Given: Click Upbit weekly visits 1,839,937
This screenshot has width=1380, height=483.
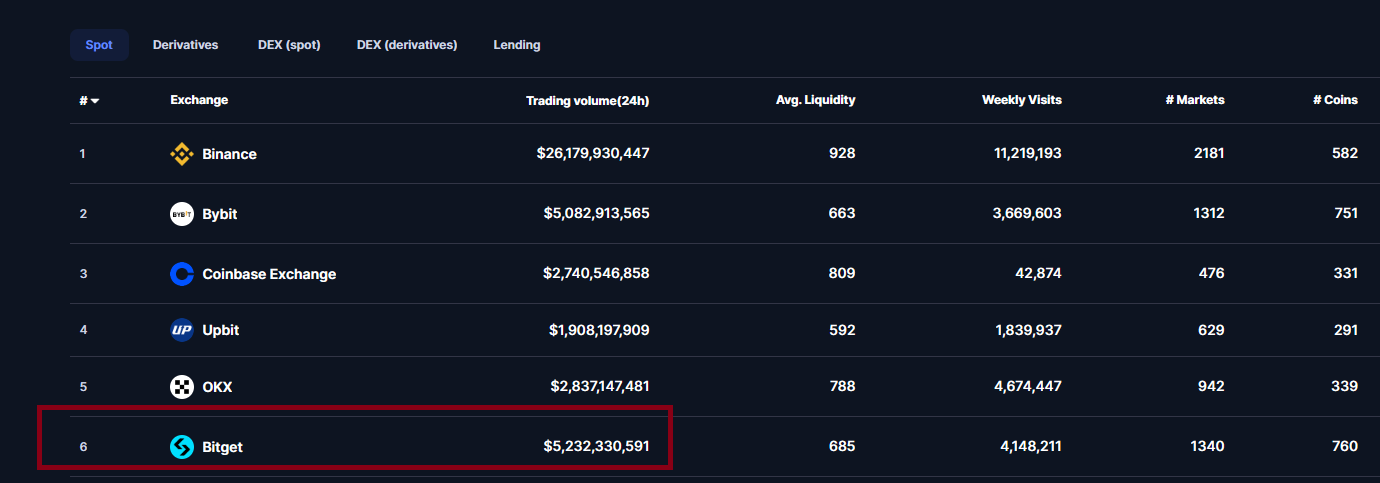Looking at the screenshot, I should coord(1030,330).
